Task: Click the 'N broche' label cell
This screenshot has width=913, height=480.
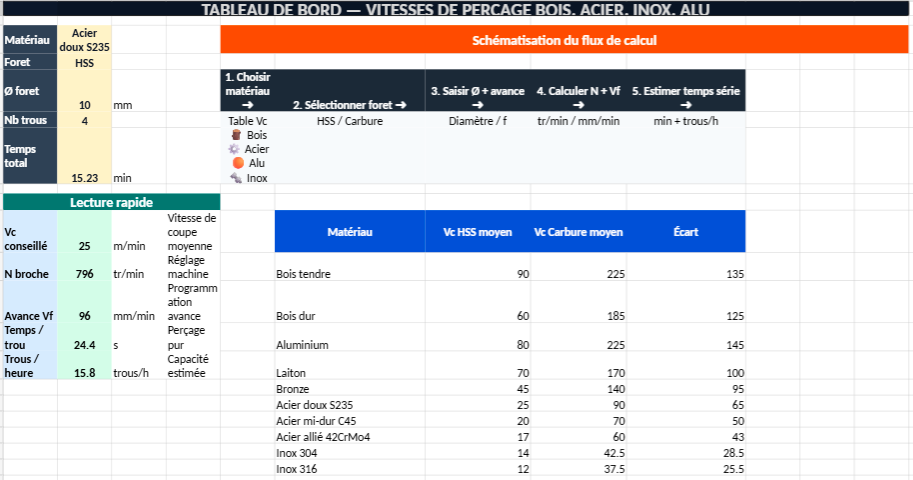Action: [30, 267]
